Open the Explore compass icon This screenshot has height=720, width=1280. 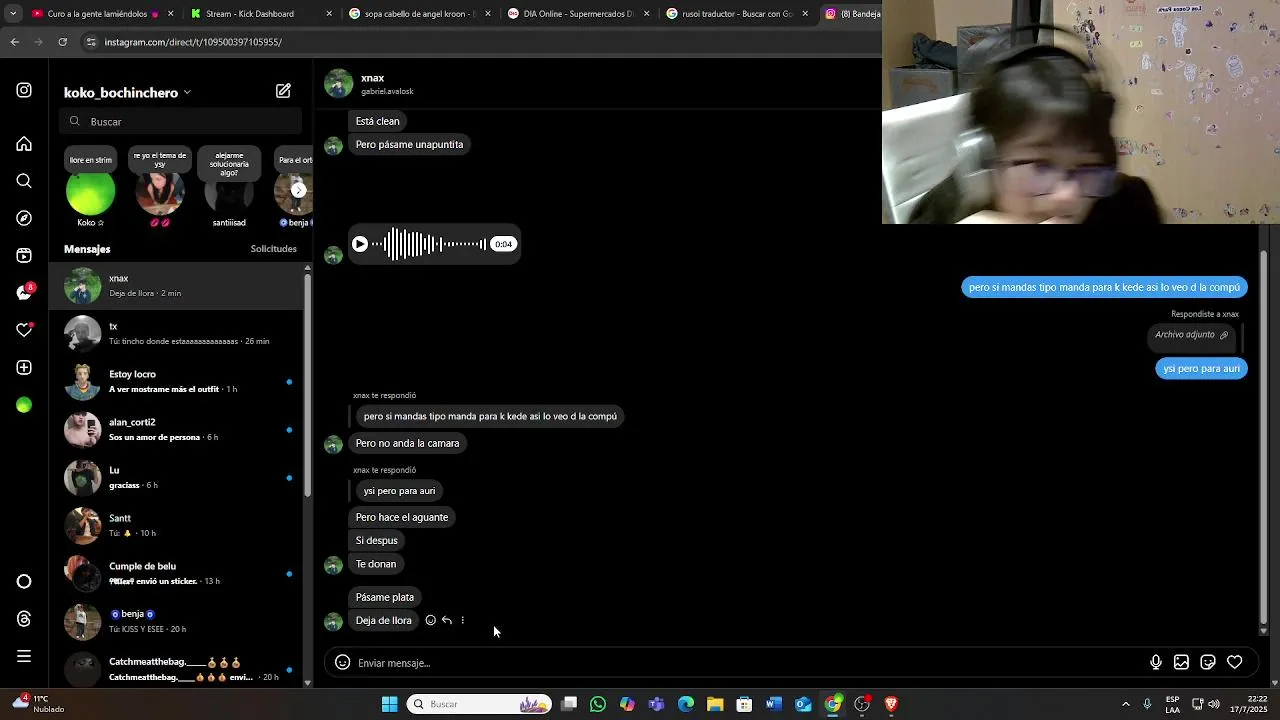pos(24,218)
